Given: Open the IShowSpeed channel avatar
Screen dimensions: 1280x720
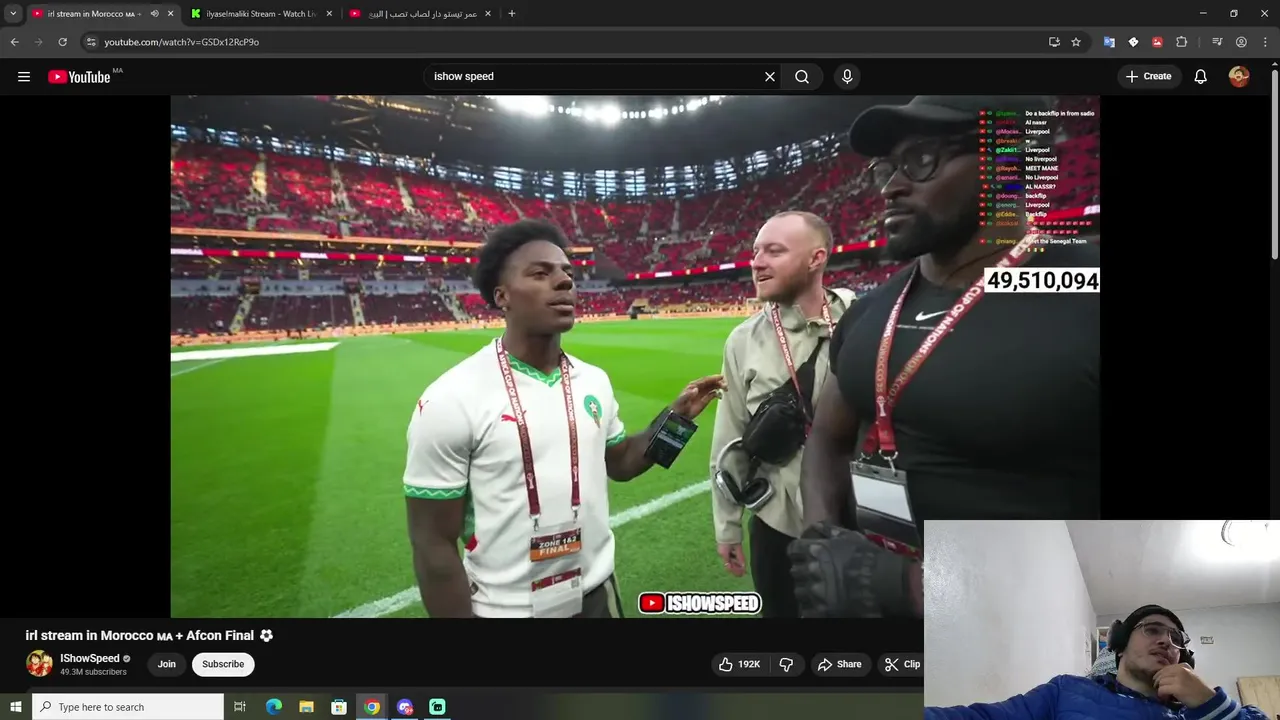Looking at the screenshot, I should [x=39, y=664].
